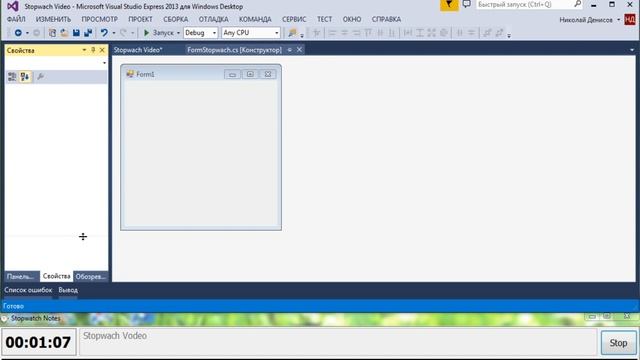Open the dropdown arrow next to Запуск

178,33
